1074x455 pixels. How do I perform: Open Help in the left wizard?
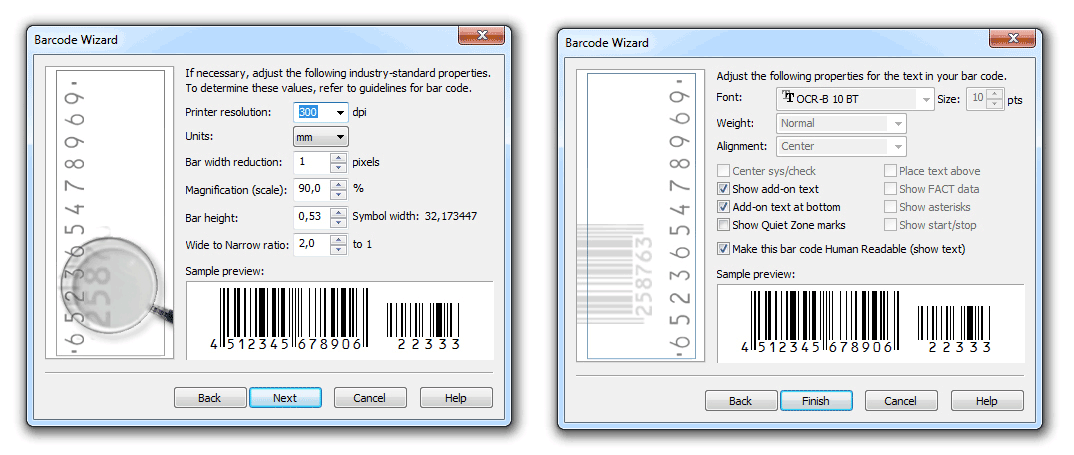pos(456,398)
